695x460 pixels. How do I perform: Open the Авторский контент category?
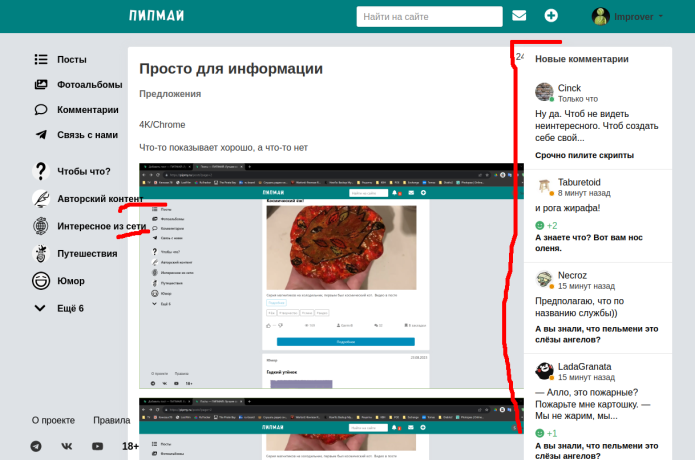coord(100,199)
